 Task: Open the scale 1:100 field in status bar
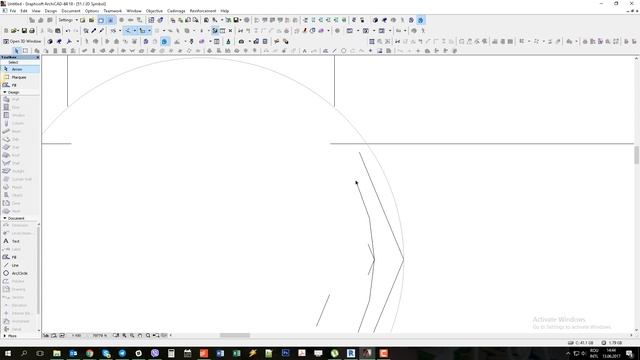[x=76, y=336]
